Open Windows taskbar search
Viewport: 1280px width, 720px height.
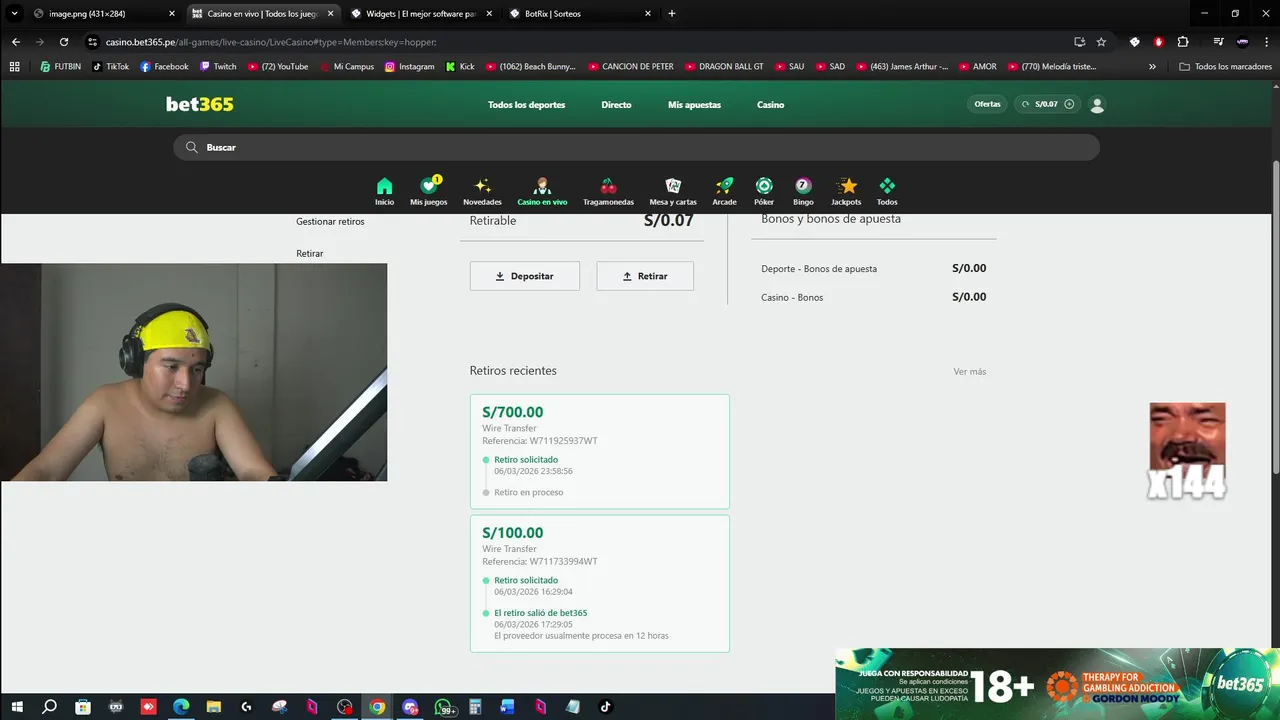[x=50, y=707]
